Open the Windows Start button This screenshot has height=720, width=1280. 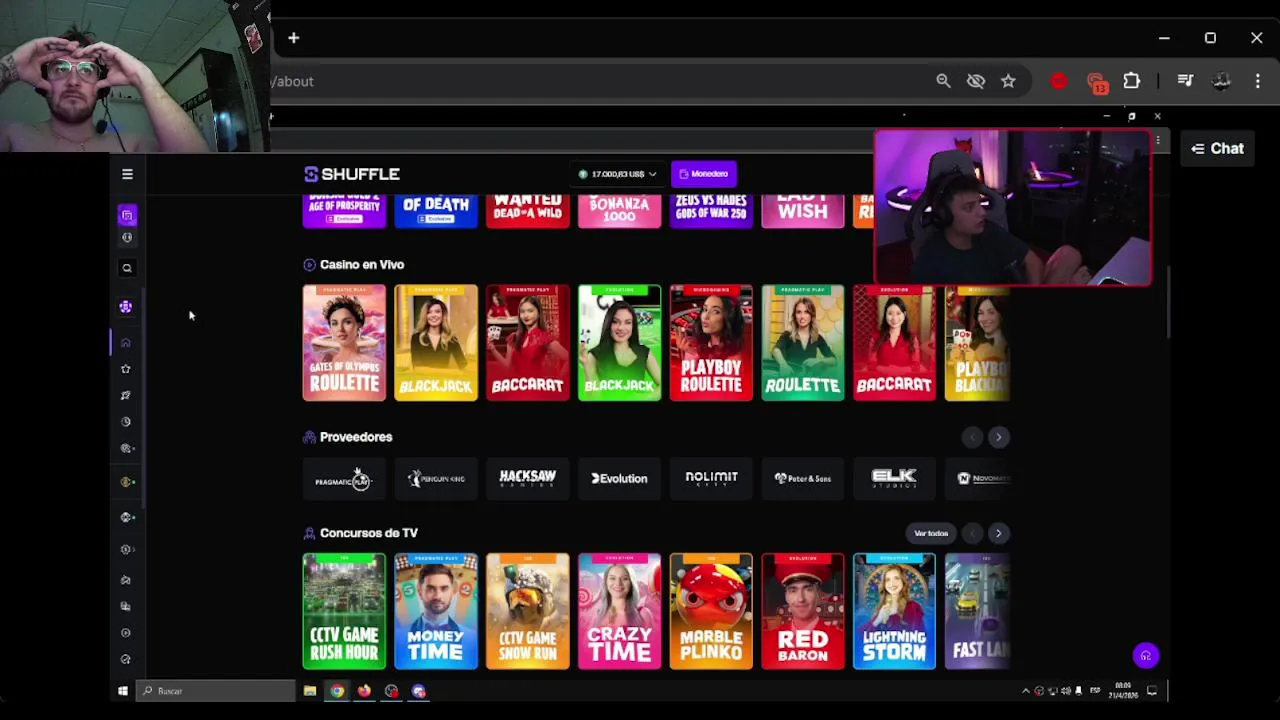pos(123,691)
